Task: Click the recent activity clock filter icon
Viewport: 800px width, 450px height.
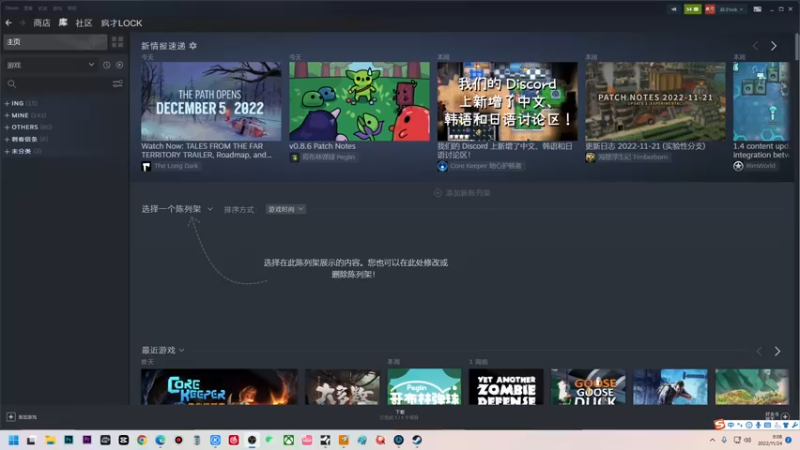Action: 107,65
